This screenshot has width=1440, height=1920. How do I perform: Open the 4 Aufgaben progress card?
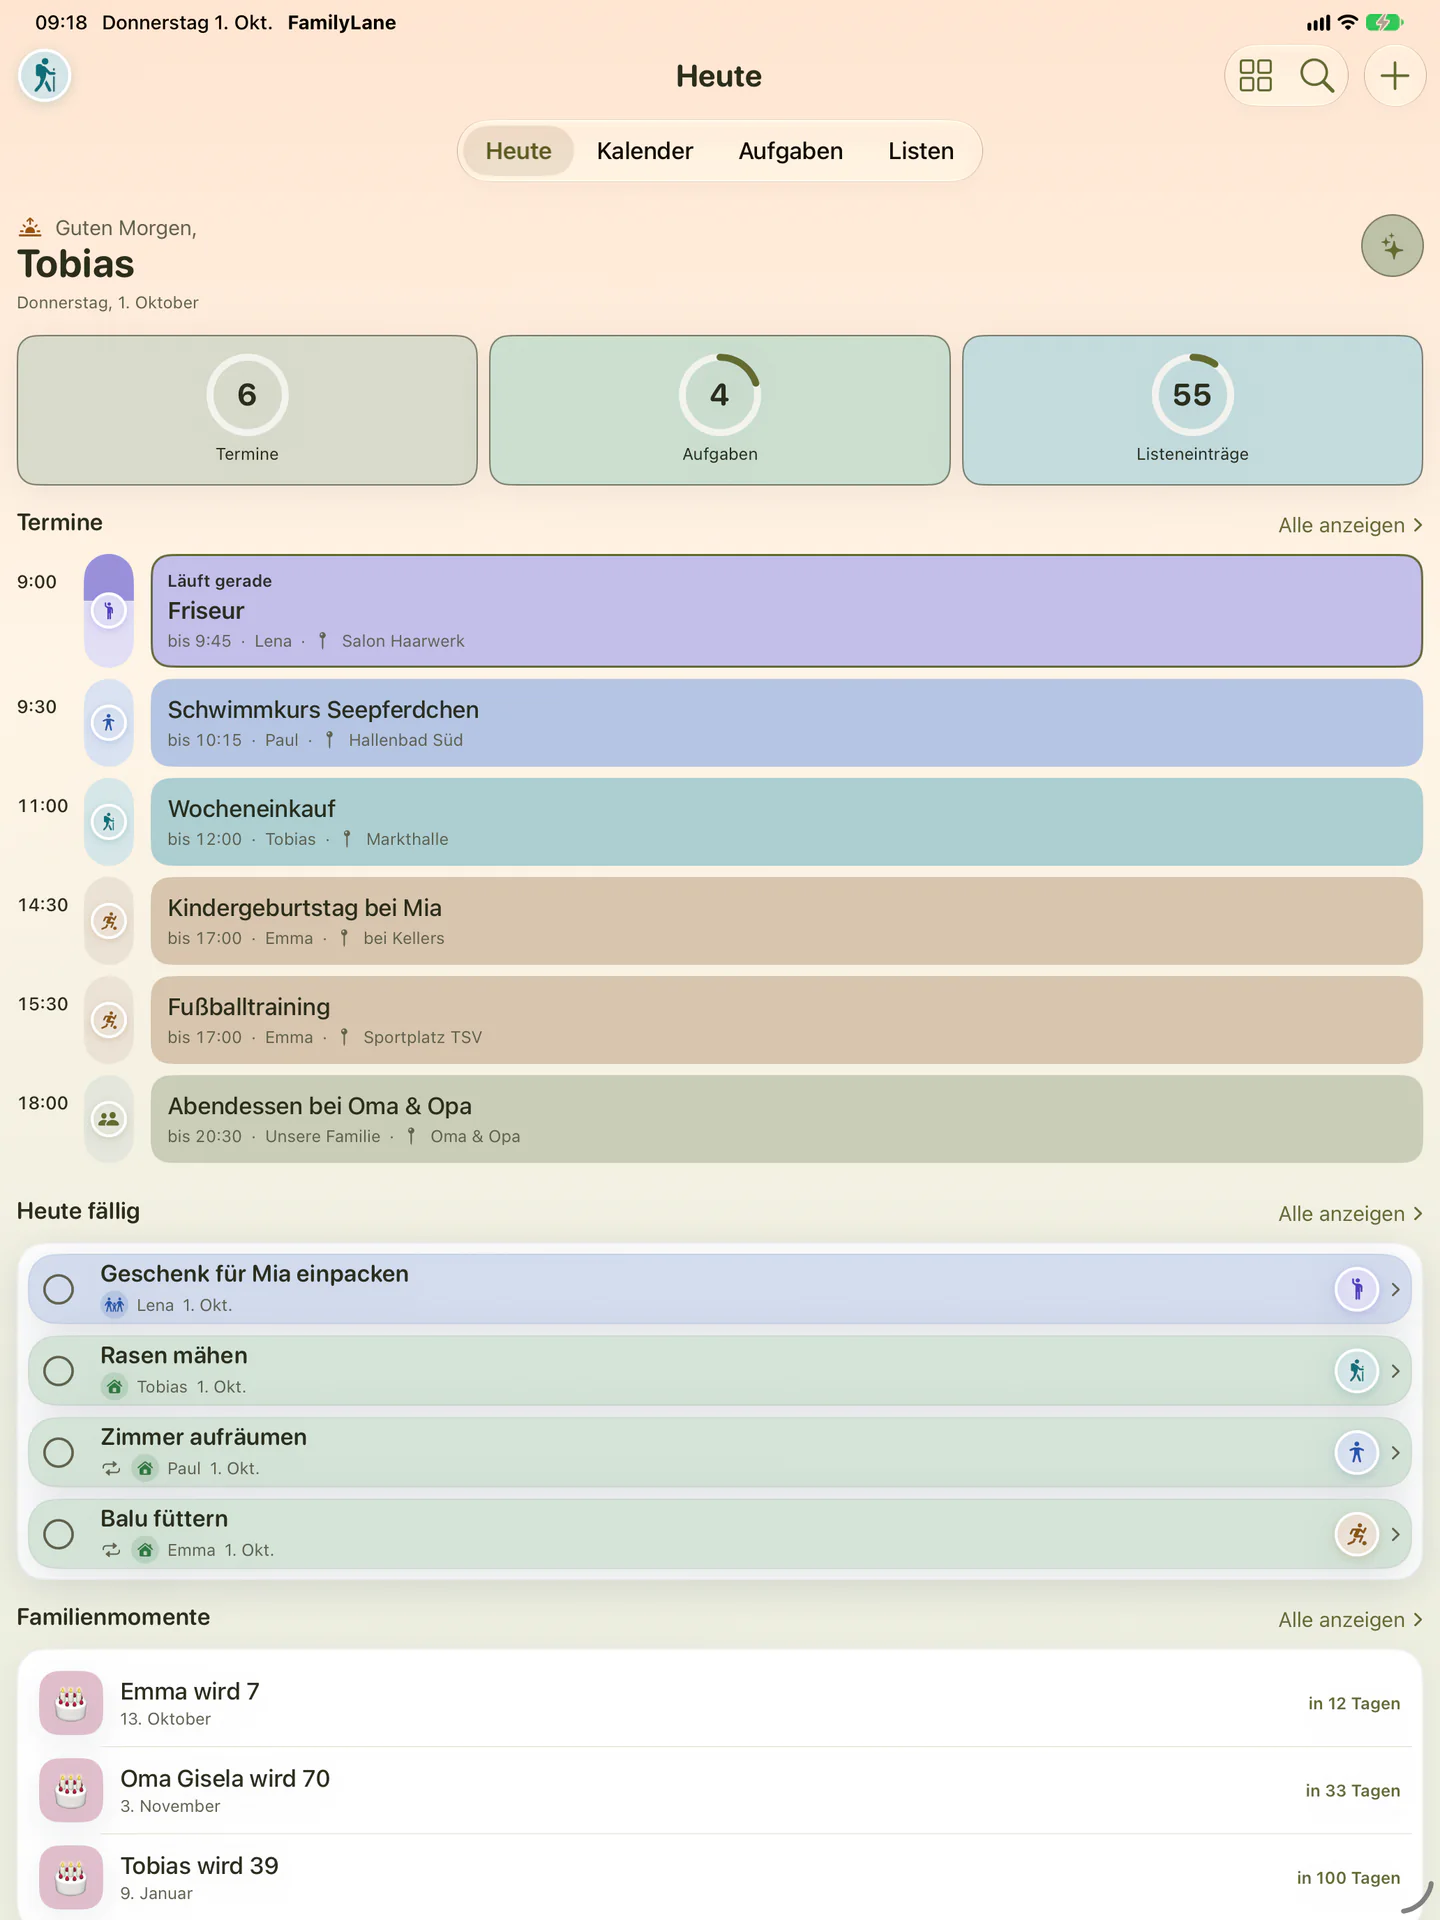[x=720, y=410]
